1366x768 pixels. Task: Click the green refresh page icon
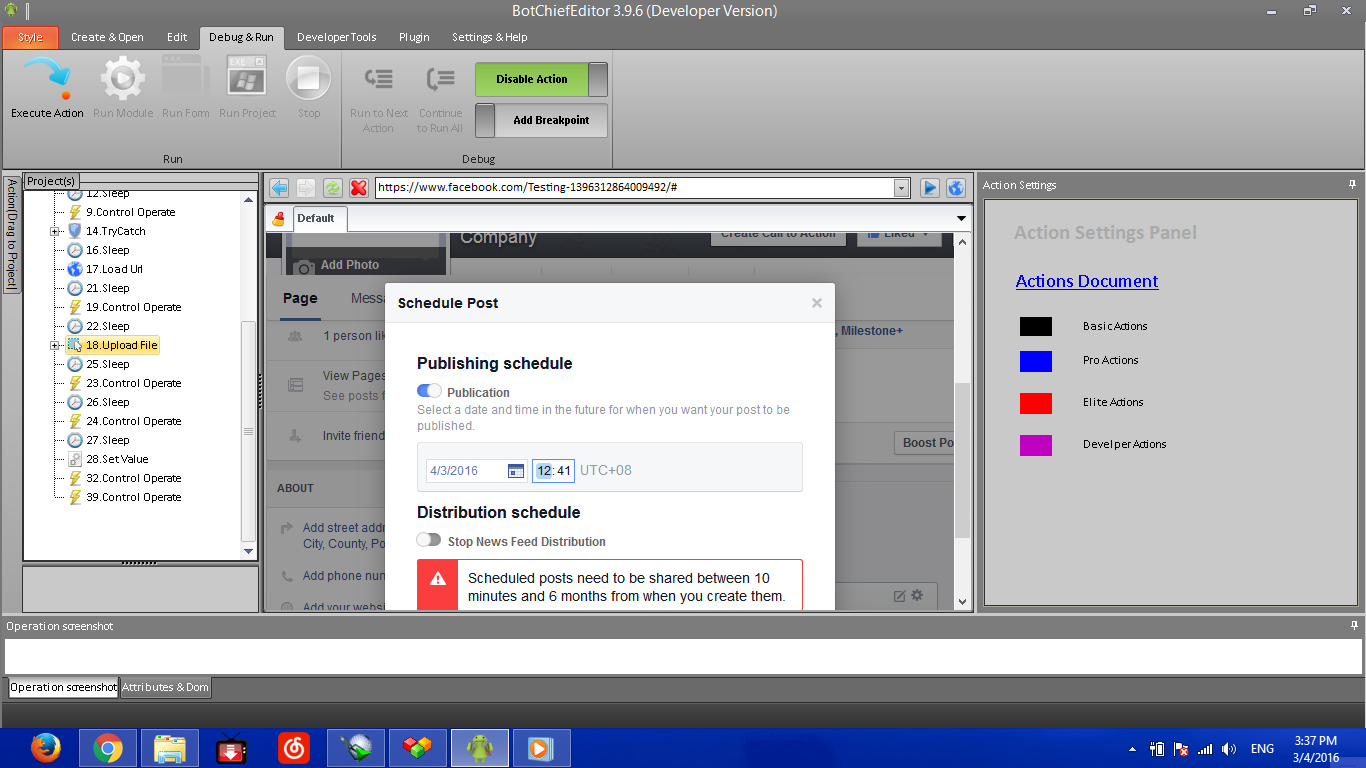point(332,188)
